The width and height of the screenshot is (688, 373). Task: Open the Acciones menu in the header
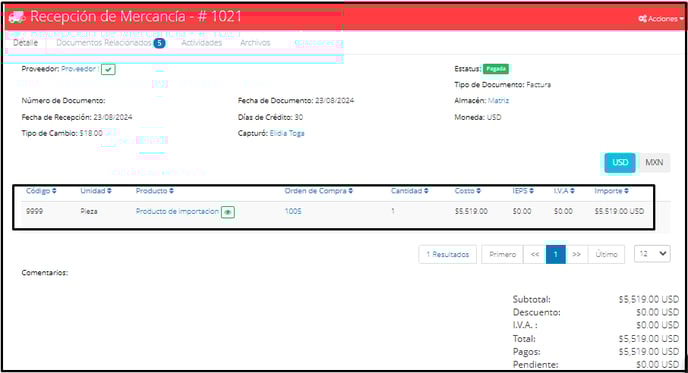(661, 19)
